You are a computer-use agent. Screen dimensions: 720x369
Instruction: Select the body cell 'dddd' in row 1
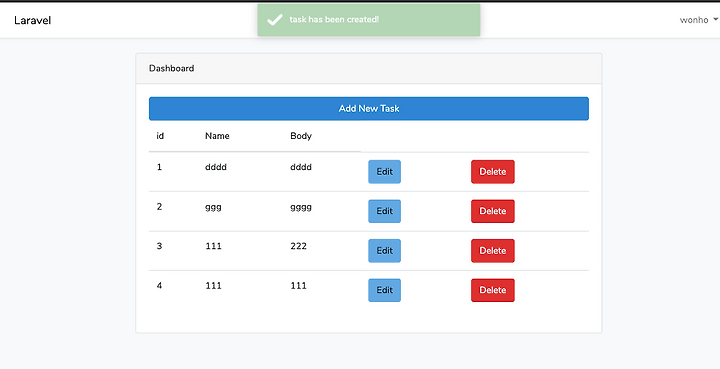pyautogui.click(x=301, y=167)
